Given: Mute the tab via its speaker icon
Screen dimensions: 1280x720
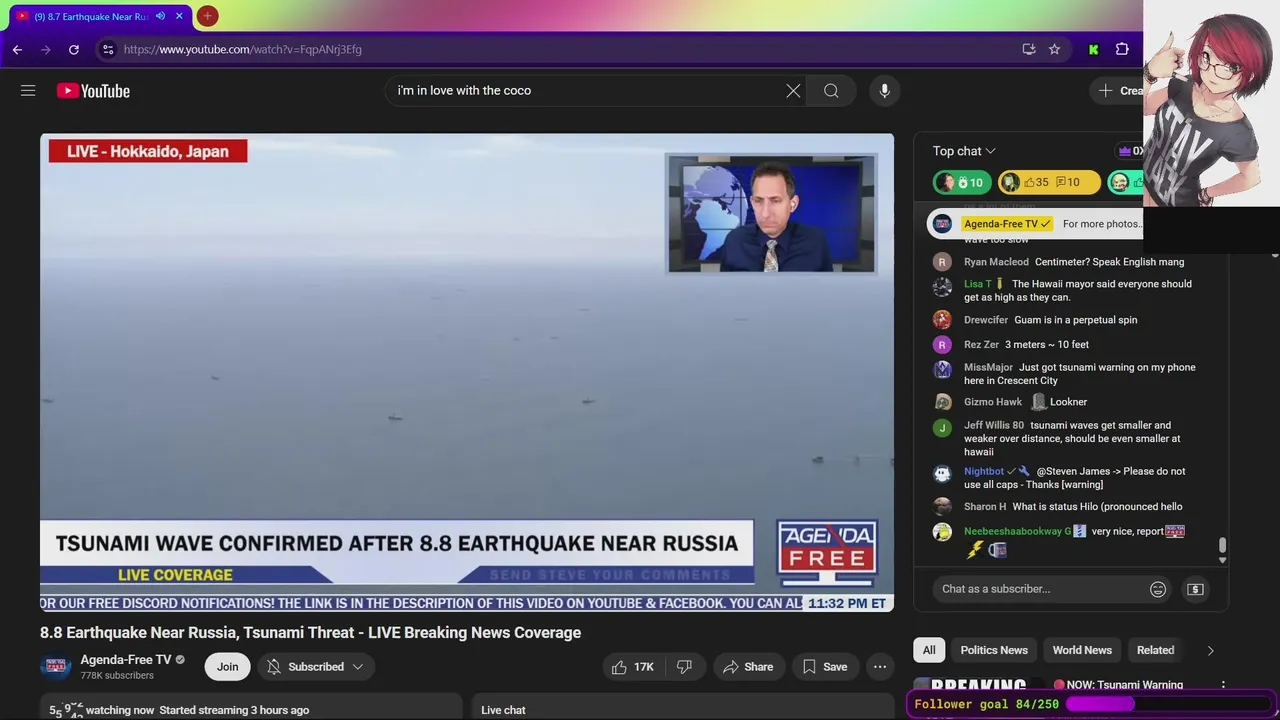Looking at the screenshot, I should (160, 16).
